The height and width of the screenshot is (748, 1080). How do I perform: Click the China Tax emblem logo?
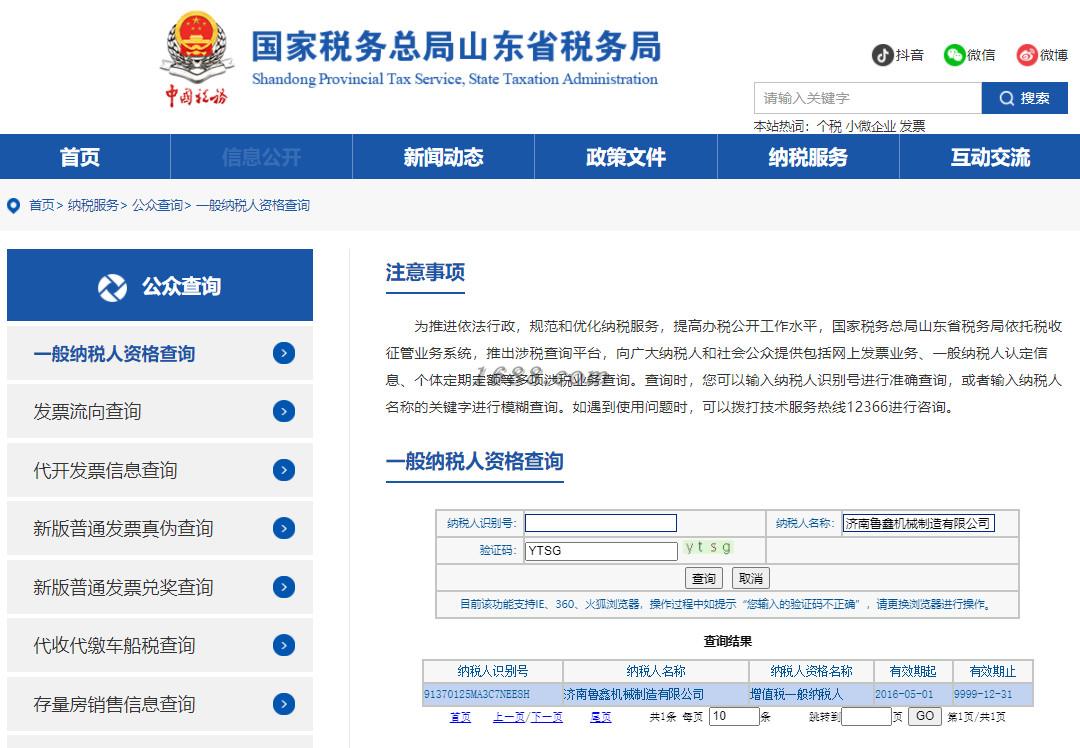(x=197, y=59)
